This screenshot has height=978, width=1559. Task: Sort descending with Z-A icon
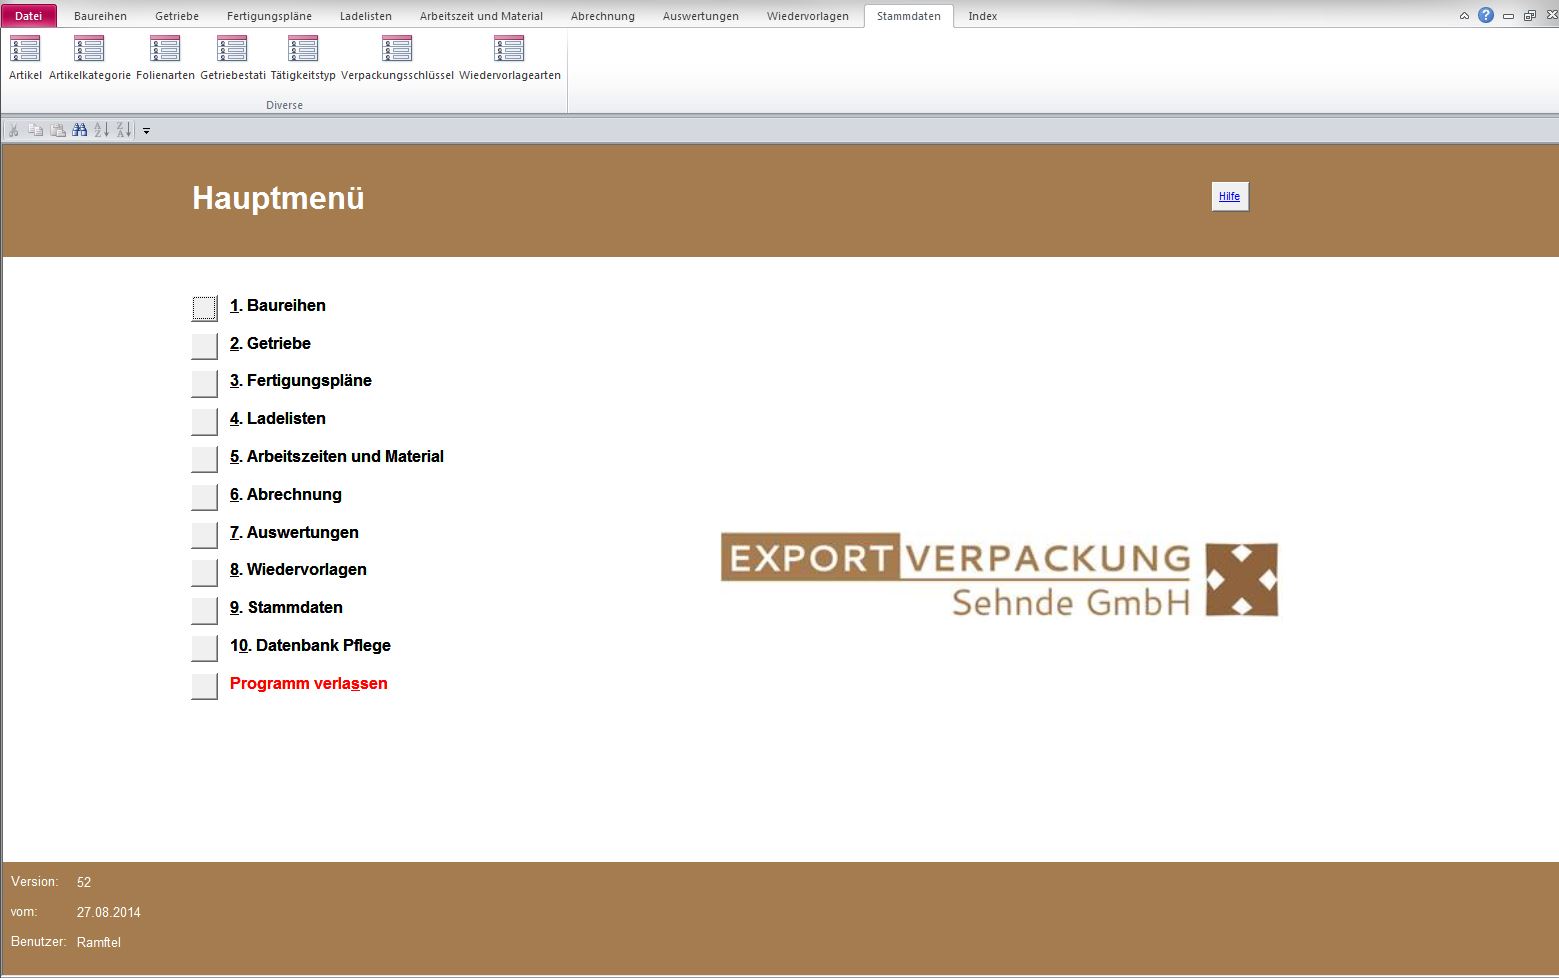pyautogui.click(x=124, y=130)
